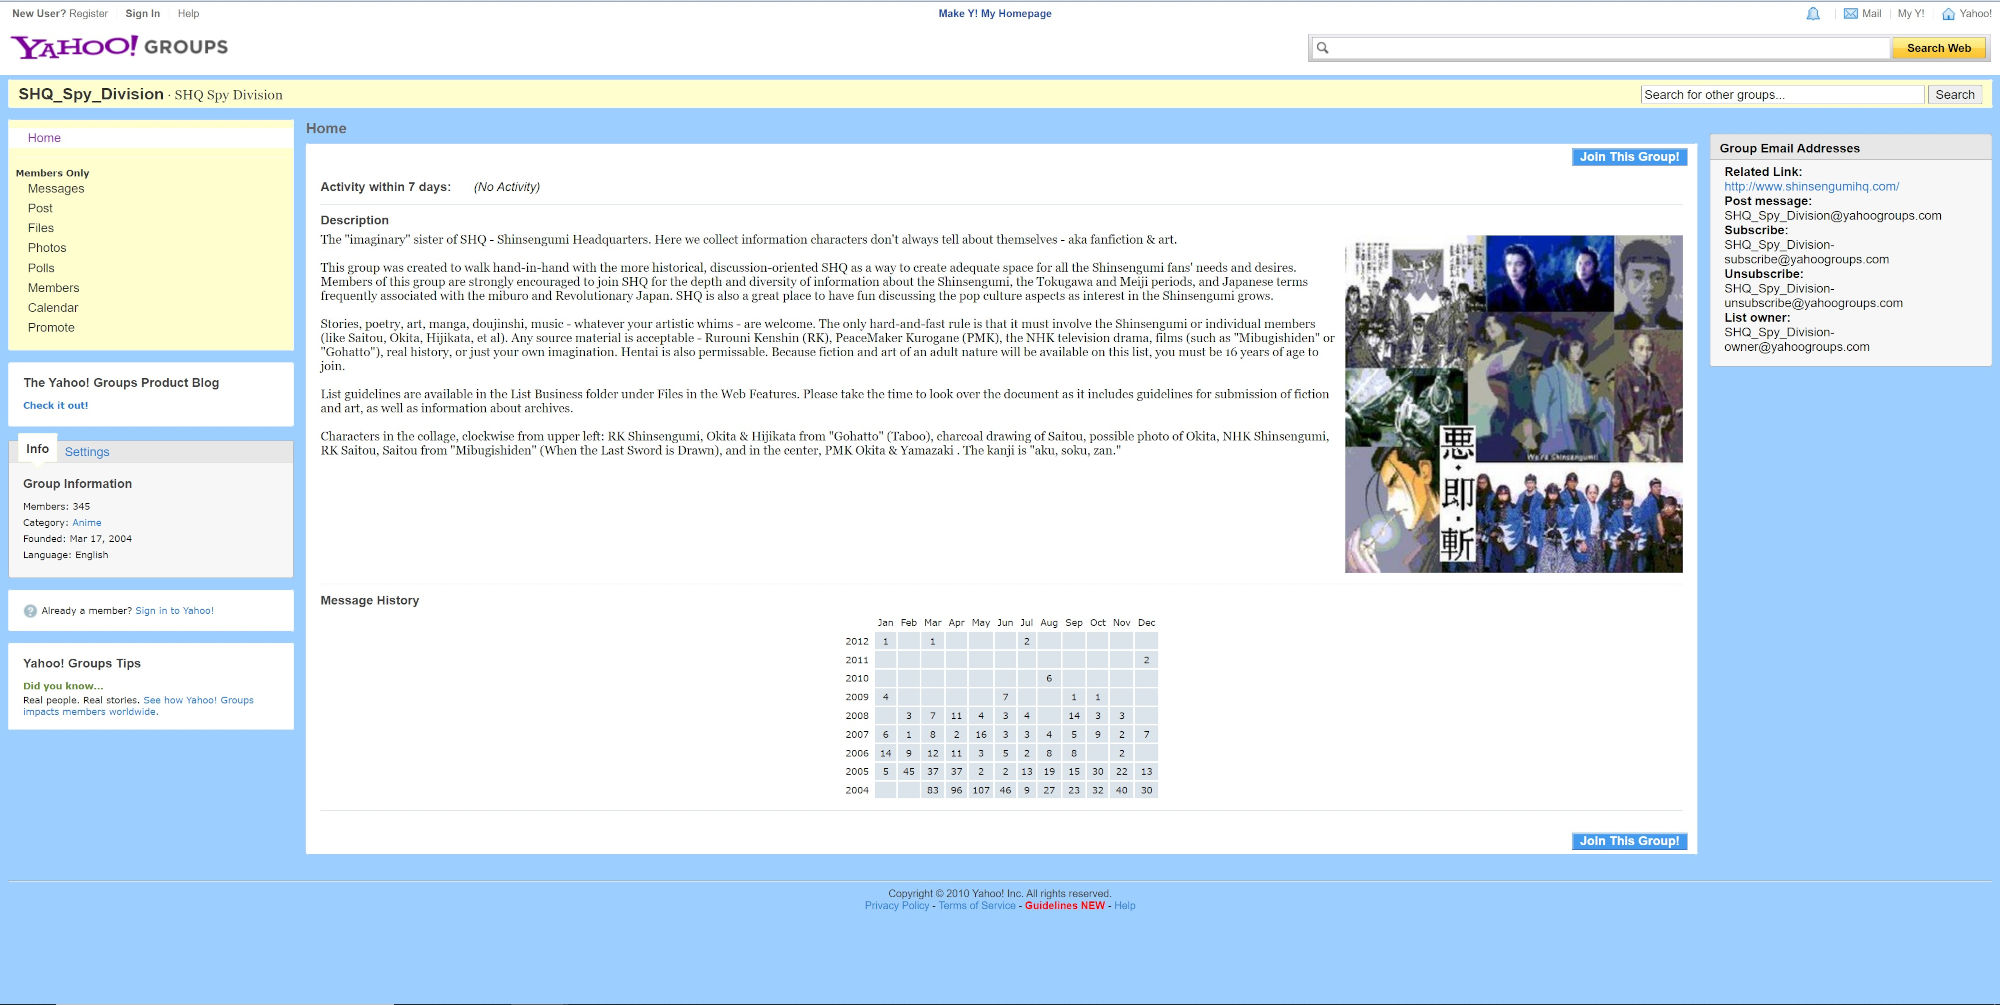Image resolution: width=2000 pixels, height=1005 pixels.
Task: Open Messages in the sidebar
Action: 56,188
